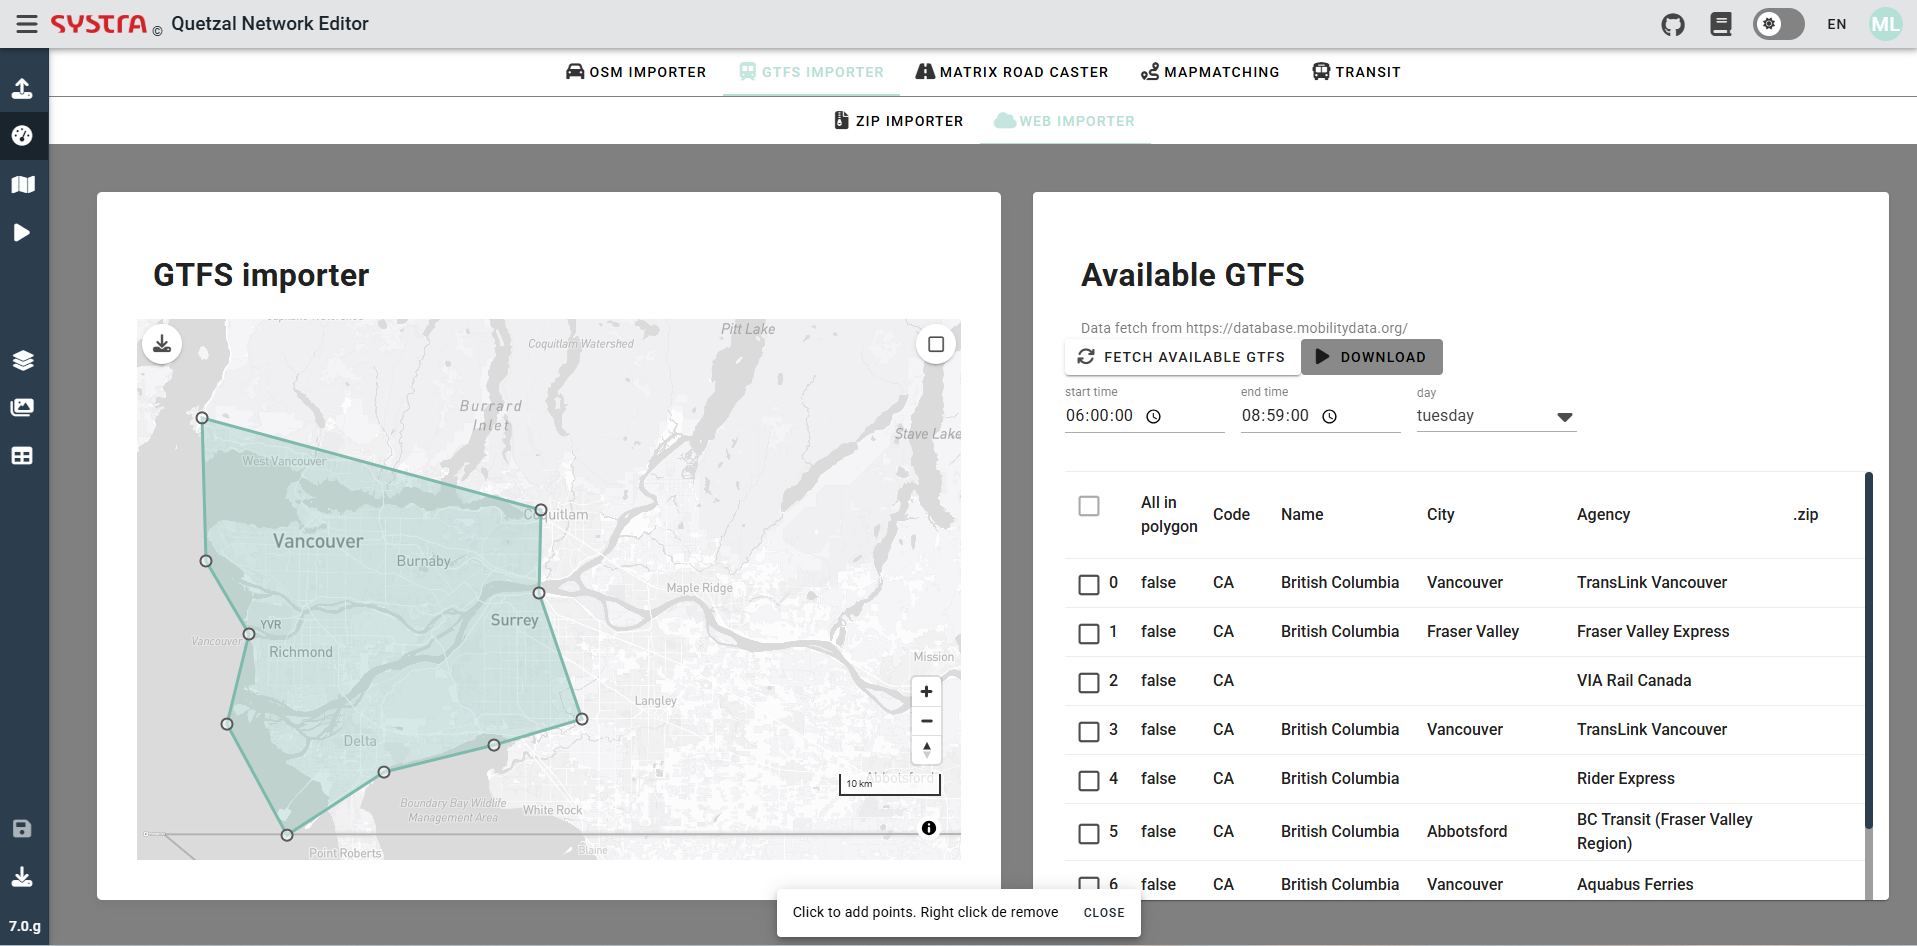Open the run page play icon

[22, 232]
